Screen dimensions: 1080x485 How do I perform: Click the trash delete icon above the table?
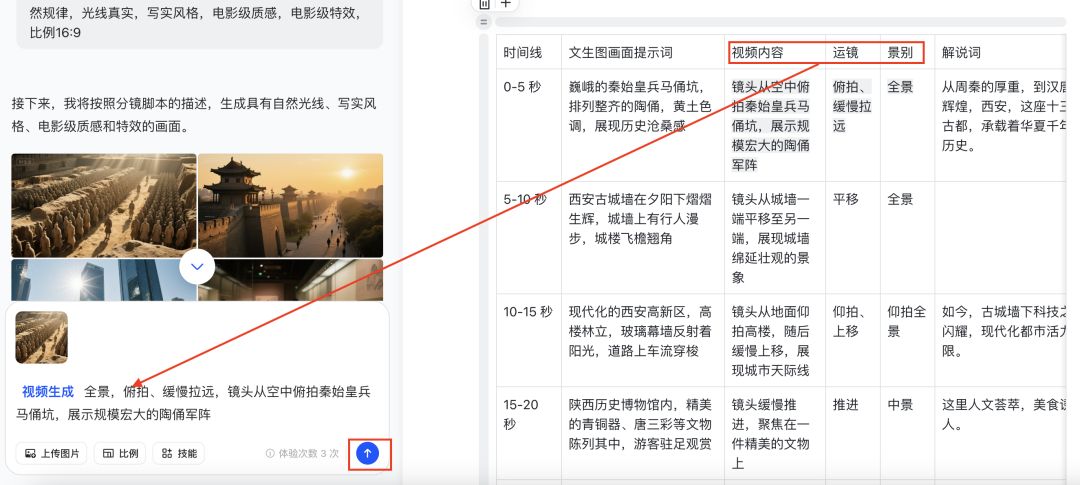click(x=485, y=3)
